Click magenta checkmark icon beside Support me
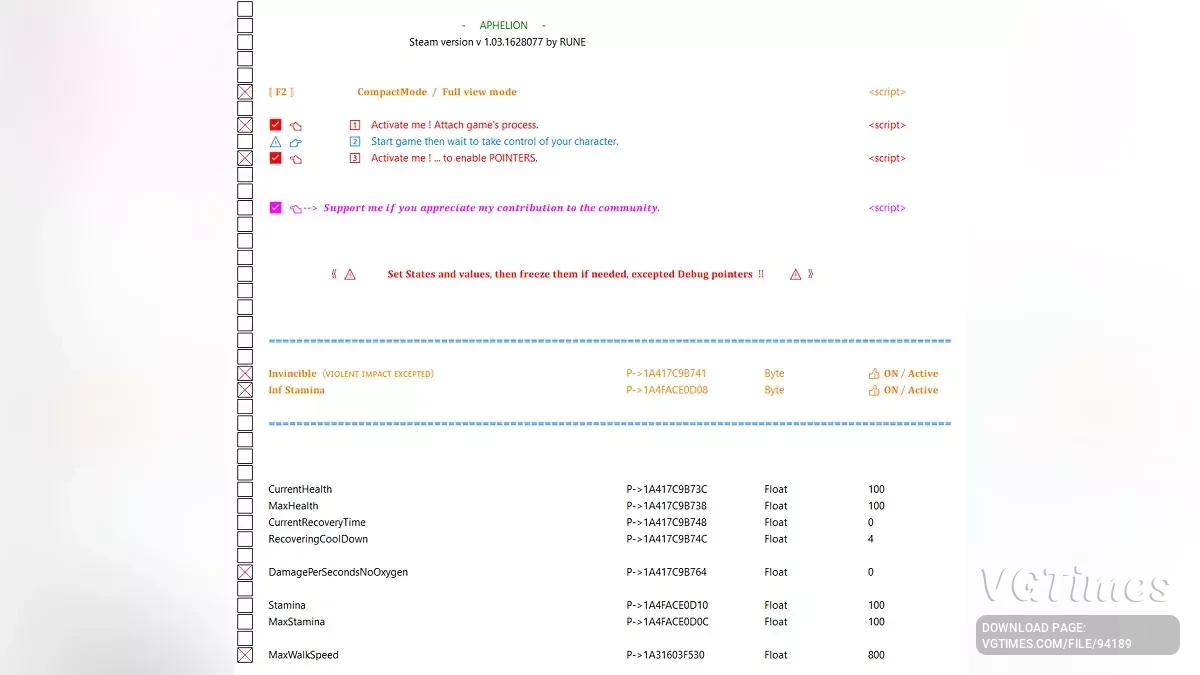The height and width of the screenshot is (675, 1200). [275, 208]
